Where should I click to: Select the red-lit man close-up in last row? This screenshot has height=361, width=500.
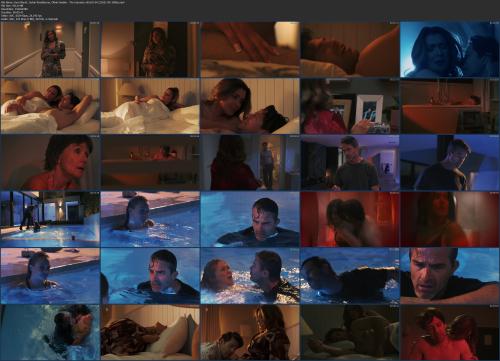point(449,332)
